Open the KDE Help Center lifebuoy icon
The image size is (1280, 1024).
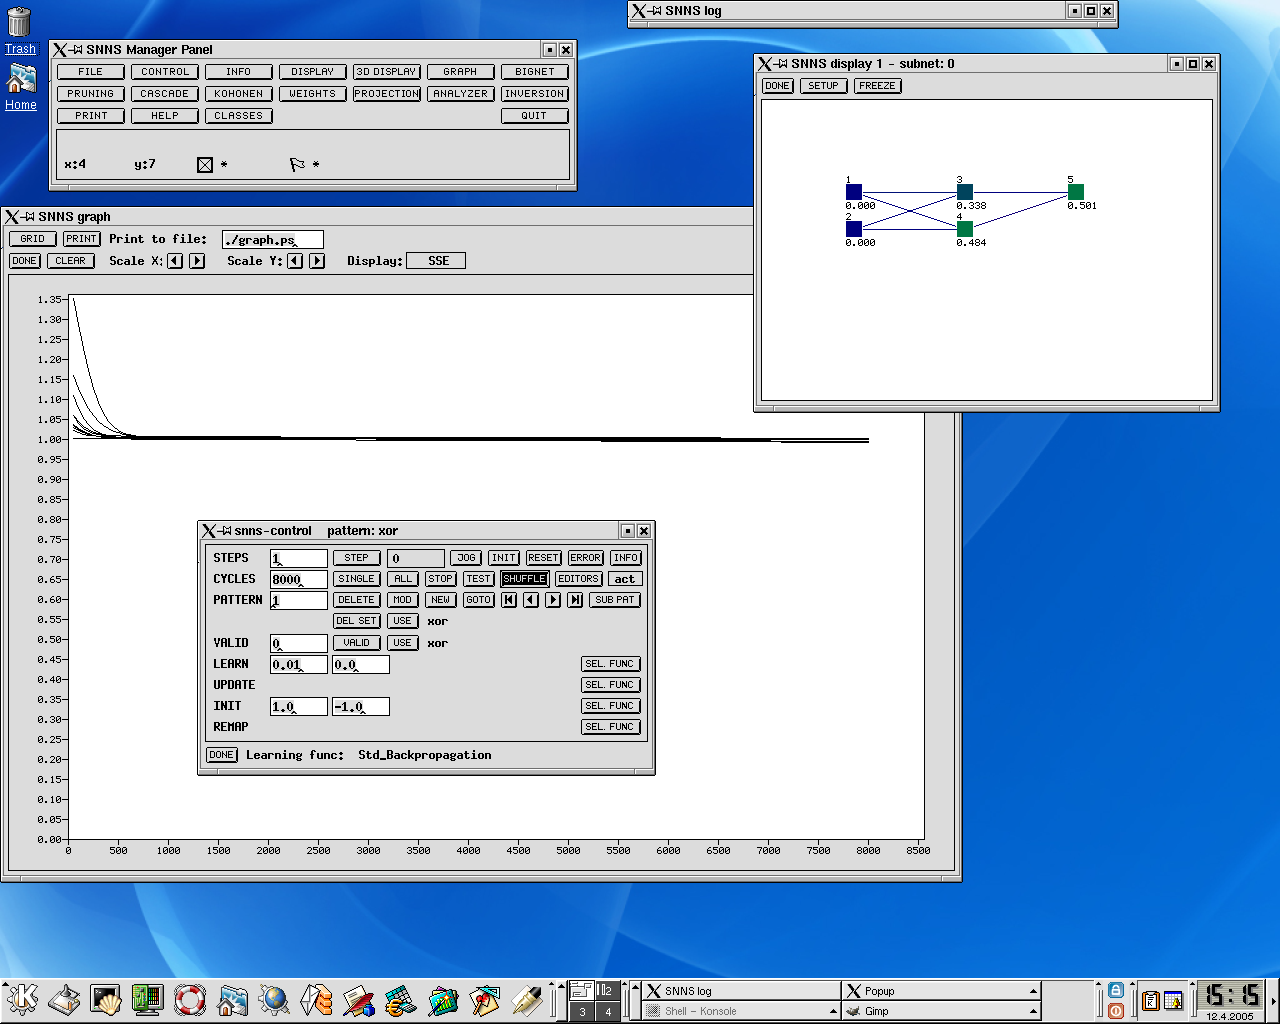pos(190,999)
